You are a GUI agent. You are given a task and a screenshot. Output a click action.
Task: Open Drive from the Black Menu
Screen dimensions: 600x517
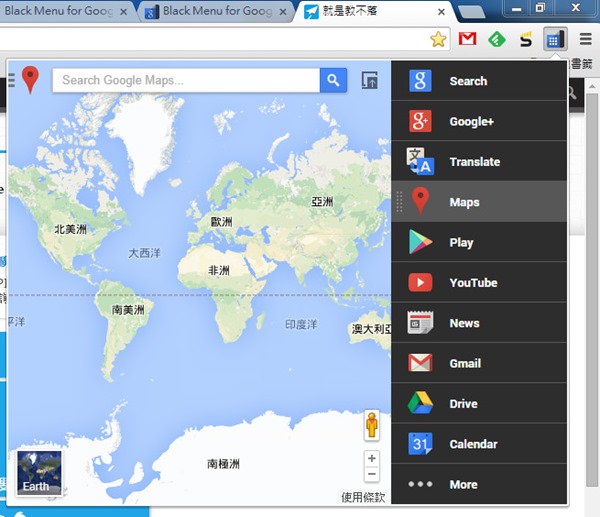pos(479,403)
